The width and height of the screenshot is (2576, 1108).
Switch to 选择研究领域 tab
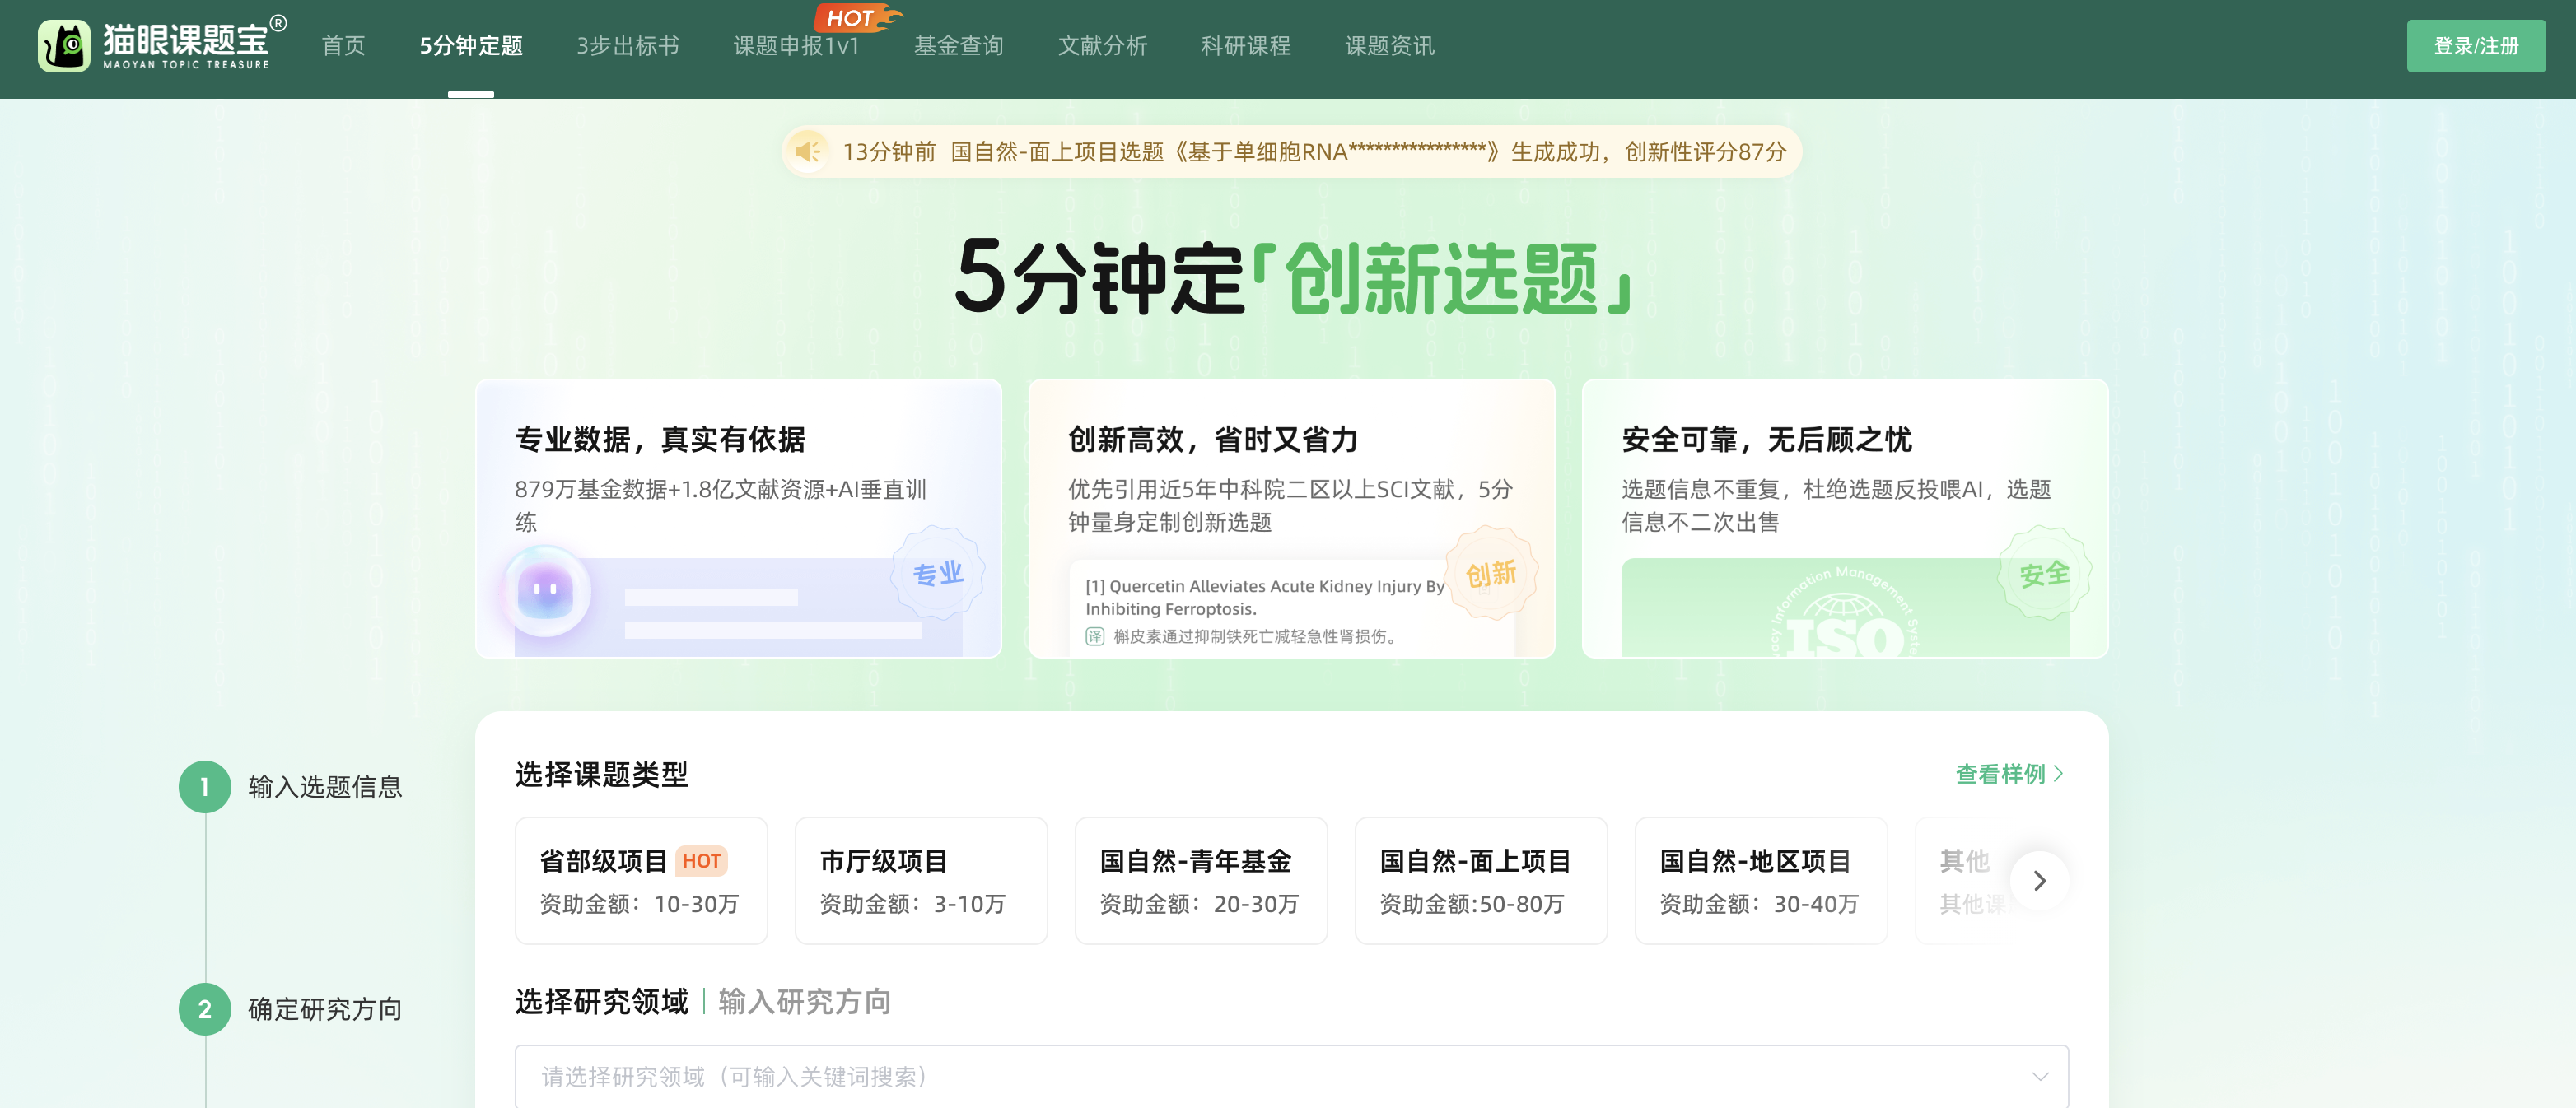601,1001
